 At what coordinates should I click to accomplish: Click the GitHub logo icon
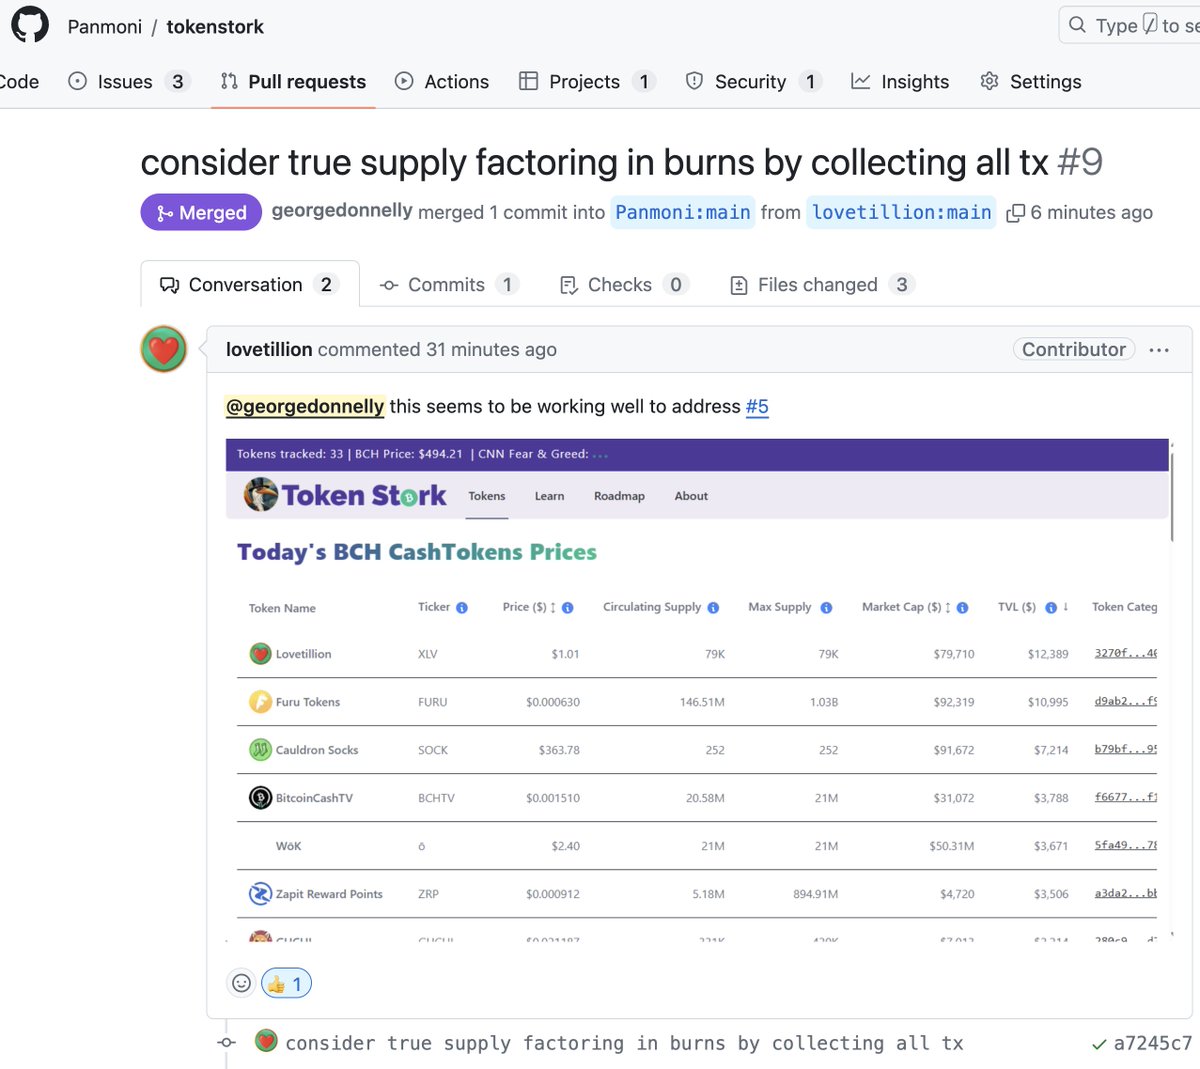[x=29, y=25]
